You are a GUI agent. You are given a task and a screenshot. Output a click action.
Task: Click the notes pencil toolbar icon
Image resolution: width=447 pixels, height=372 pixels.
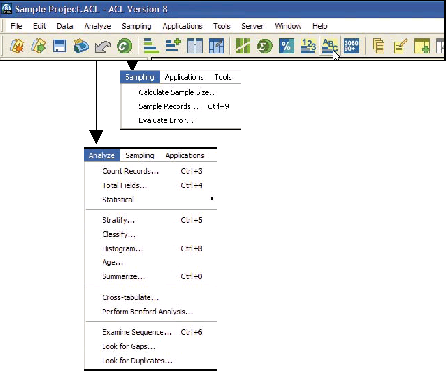pos(400,46)
